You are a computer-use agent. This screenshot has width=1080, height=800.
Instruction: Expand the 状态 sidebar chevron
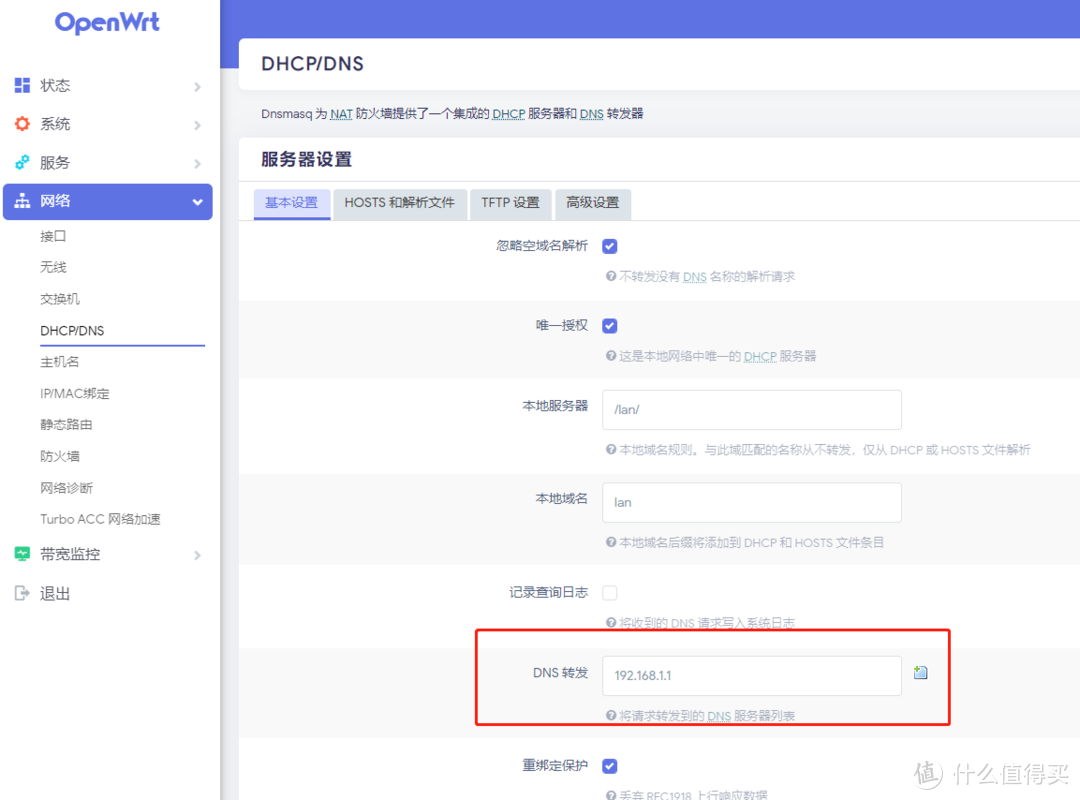pyautogui.click(x=198, y=85)
